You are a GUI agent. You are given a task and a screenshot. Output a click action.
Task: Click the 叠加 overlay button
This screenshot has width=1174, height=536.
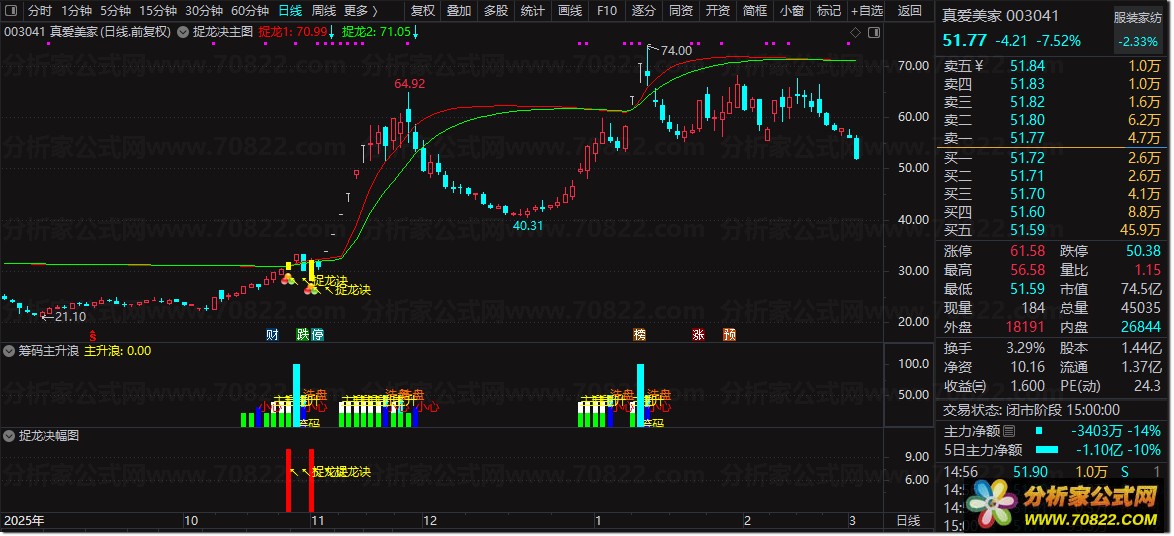click(459, 11)
